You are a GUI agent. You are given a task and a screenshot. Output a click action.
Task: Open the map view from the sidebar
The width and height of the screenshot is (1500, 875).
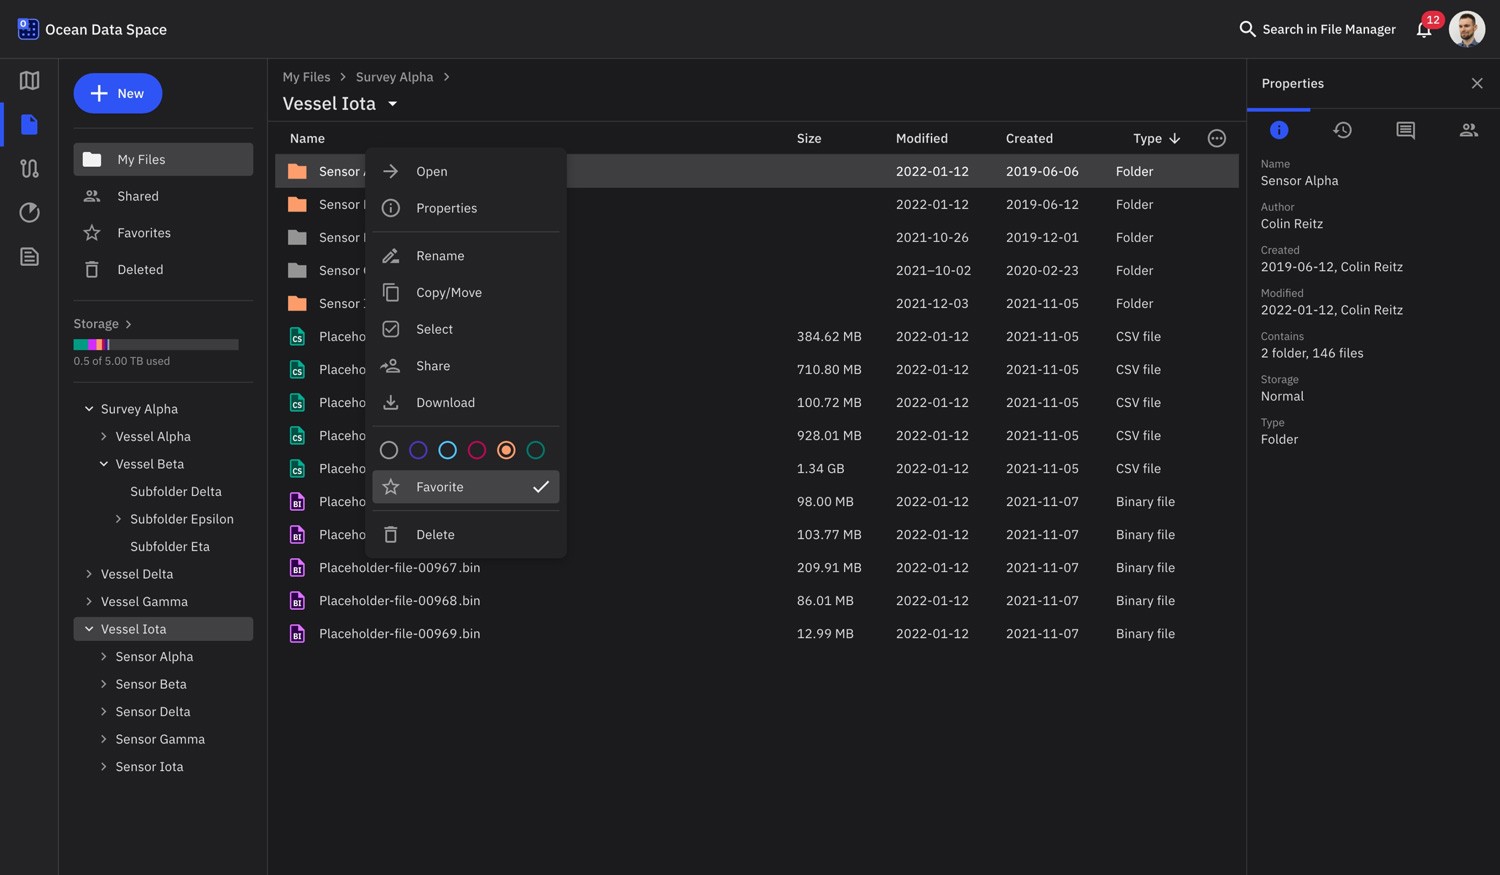(x=29, y=80)
